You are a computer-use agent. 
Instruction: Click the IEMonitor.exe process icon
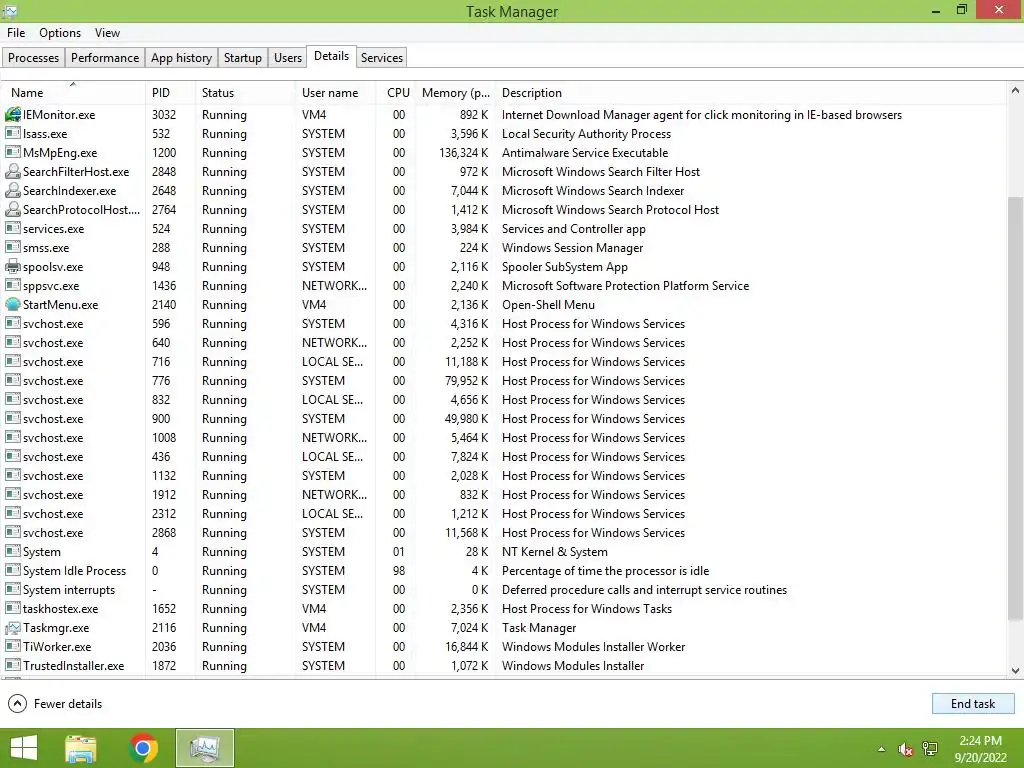click(x=12, y=114)
